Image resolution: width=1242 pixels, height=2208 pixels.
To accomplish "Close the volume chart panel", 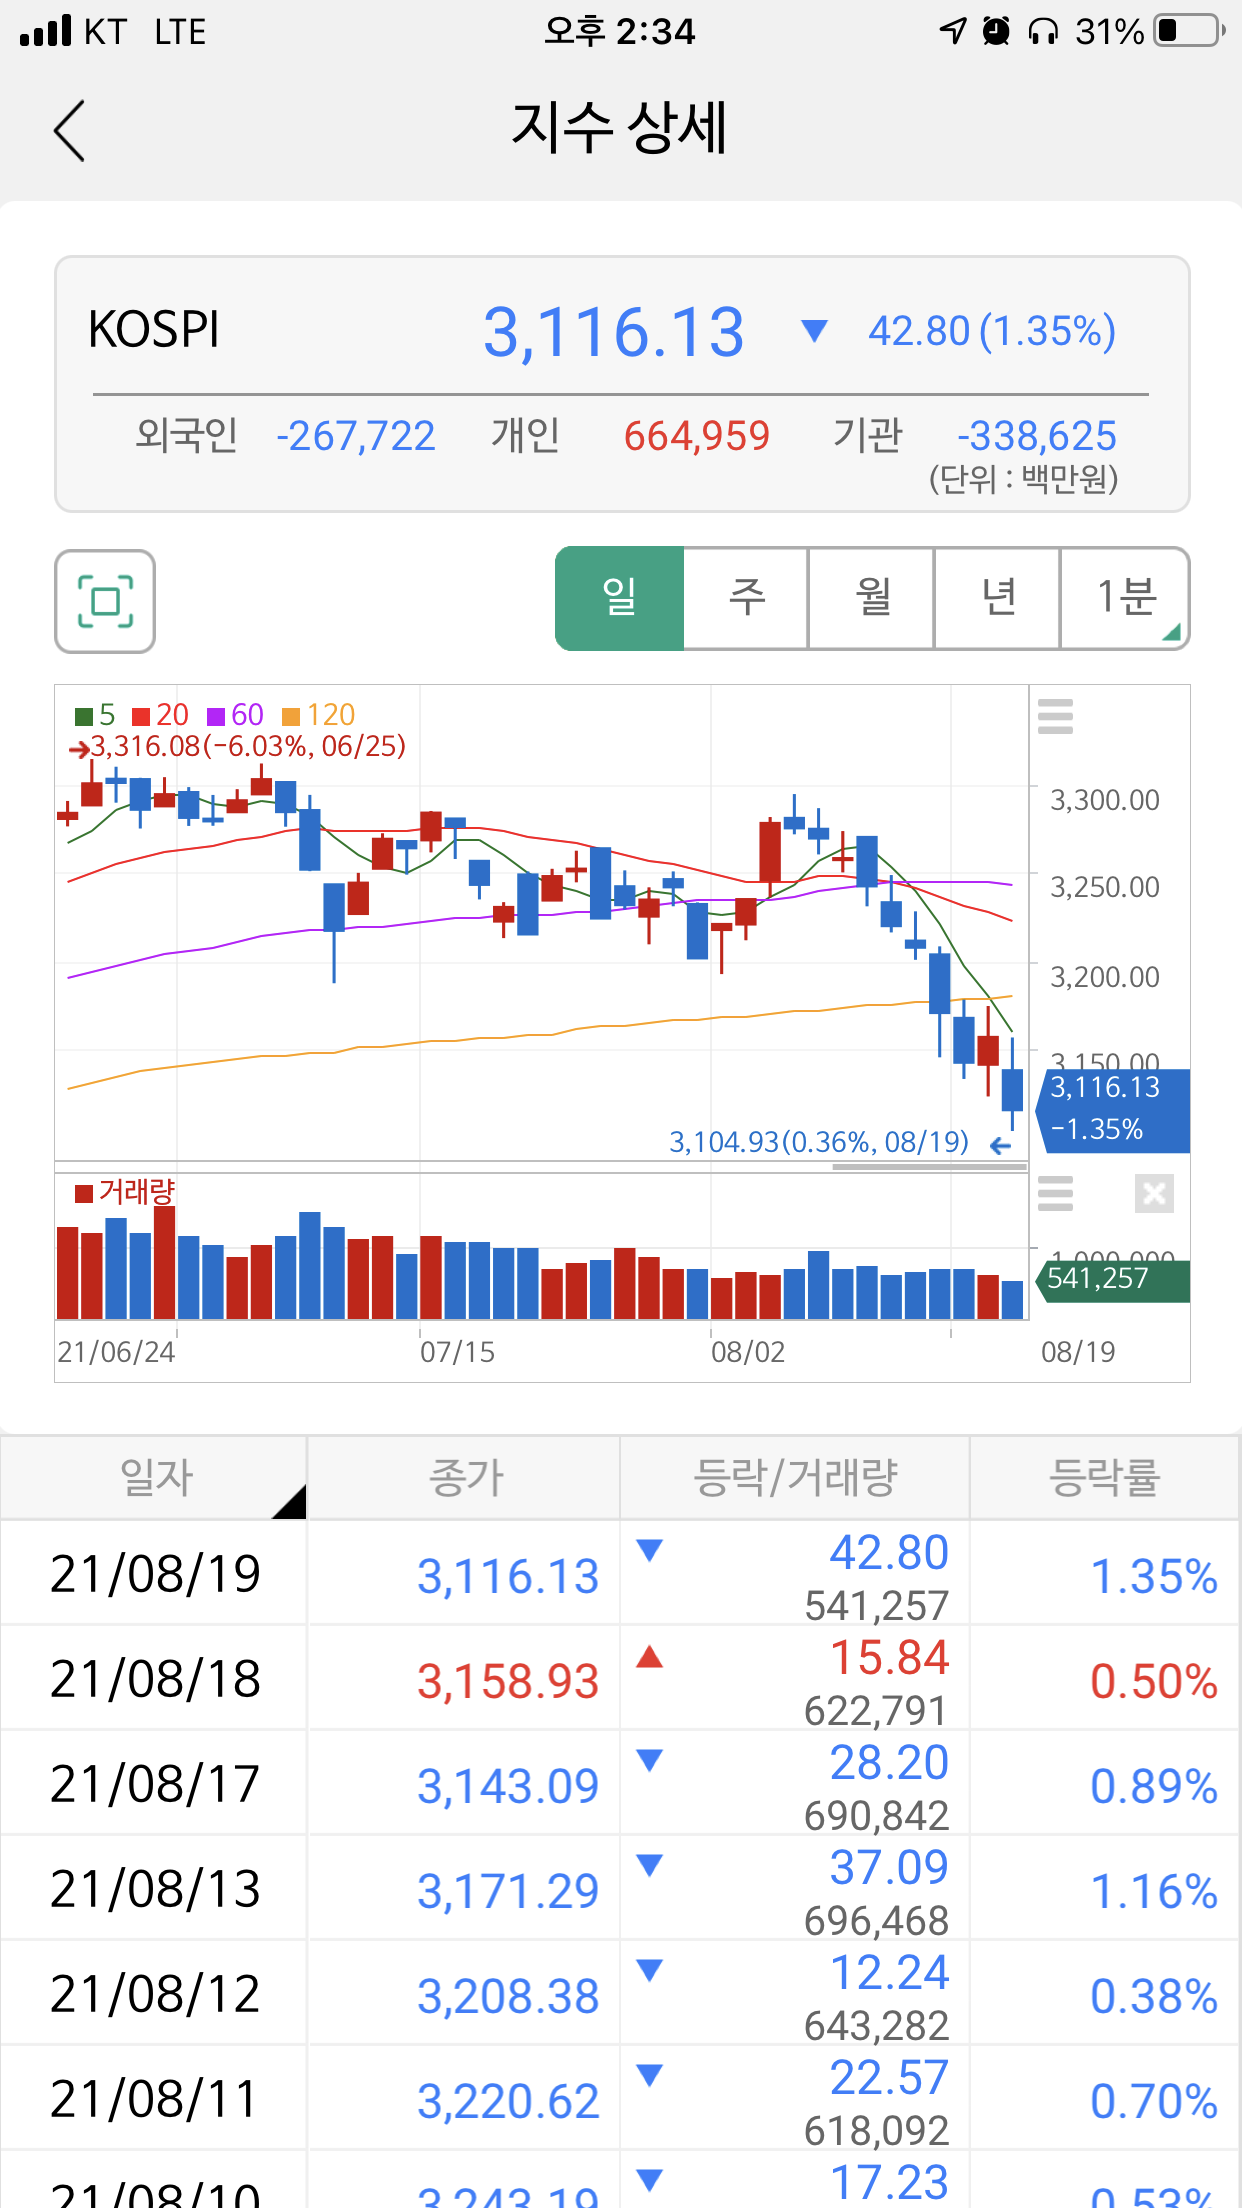I will click(1153, 1193).
